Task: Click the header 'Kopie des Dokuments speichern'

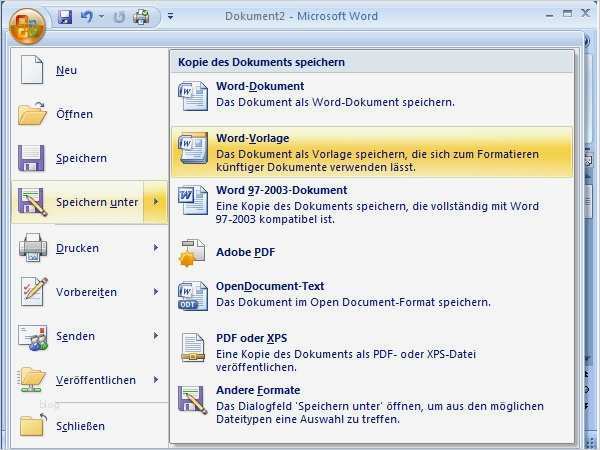Action: 261,62
